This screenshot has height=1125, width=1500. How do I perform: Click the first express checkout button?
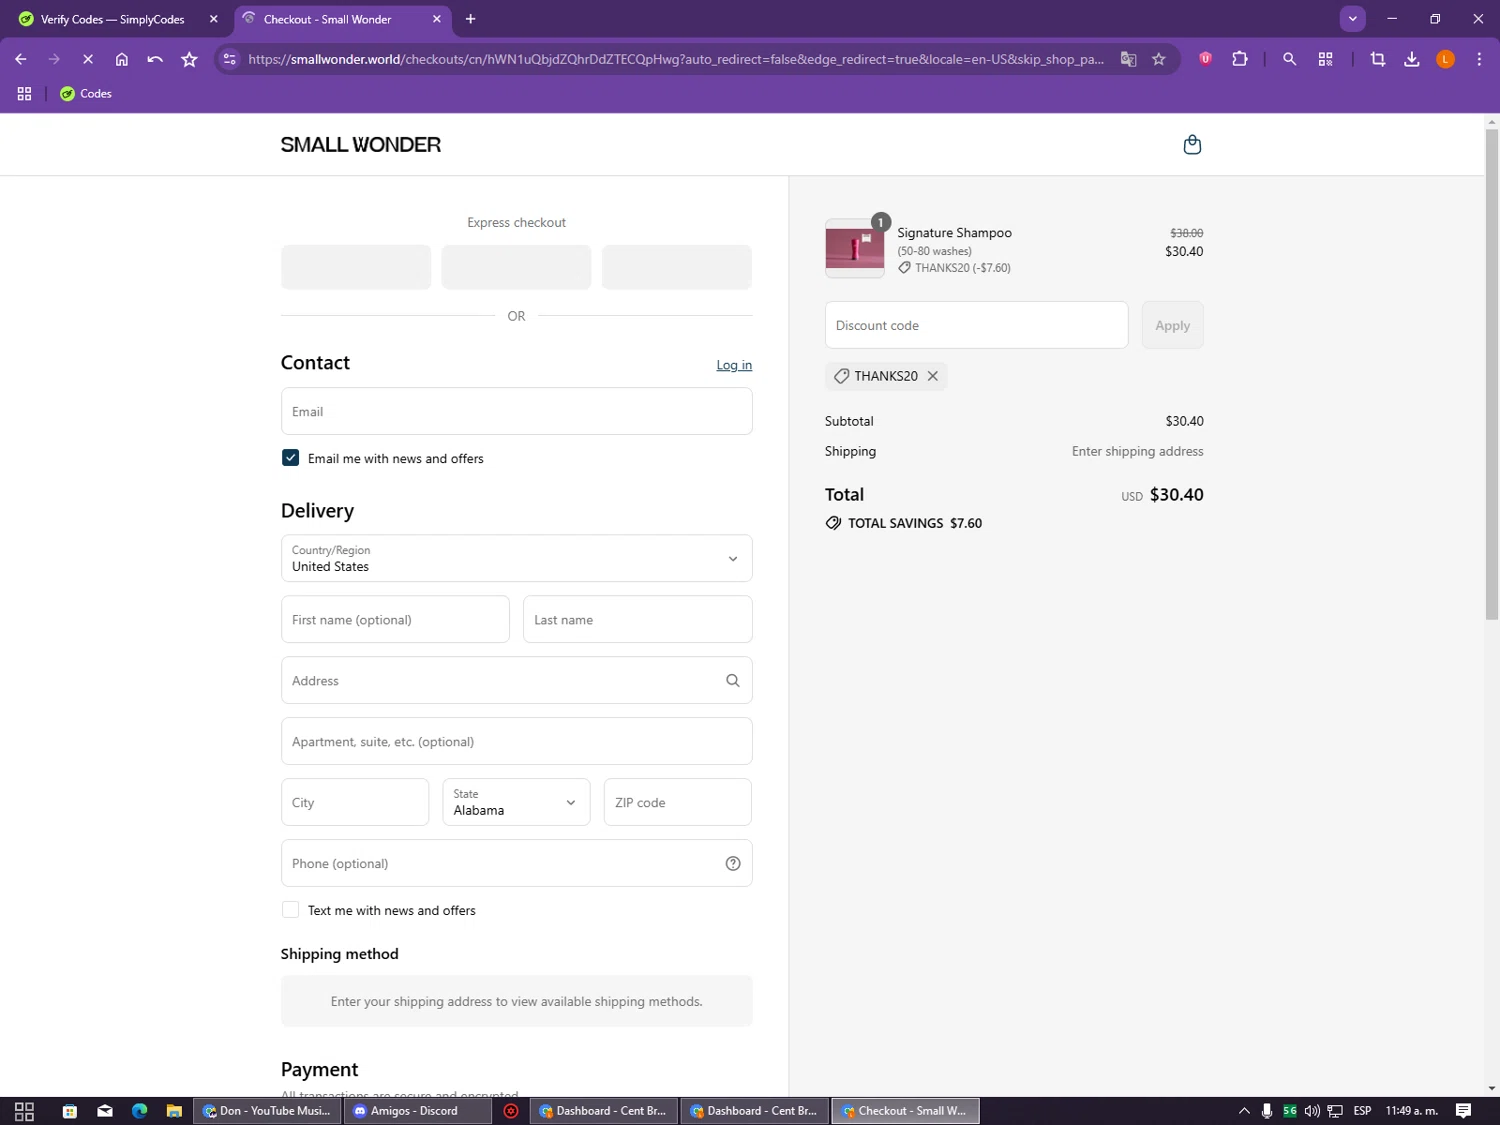click(356, 267)
